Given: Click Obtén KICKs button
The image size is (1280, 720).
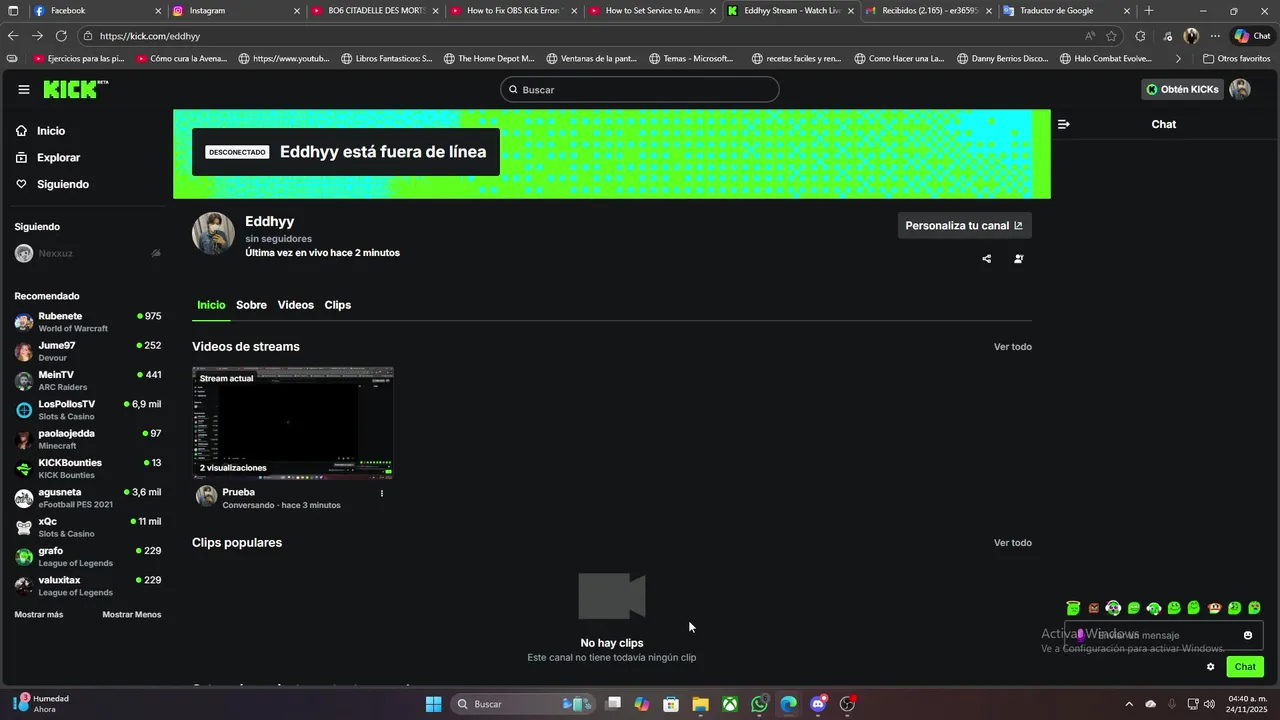Looking at the screenshot, I should tap(1182, 89).
